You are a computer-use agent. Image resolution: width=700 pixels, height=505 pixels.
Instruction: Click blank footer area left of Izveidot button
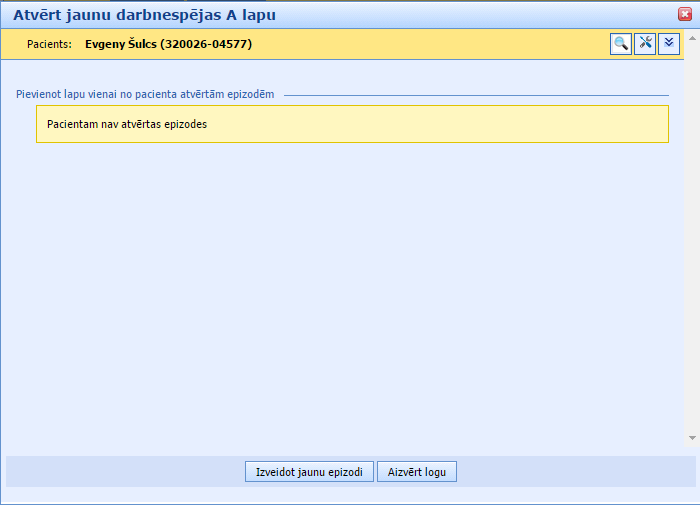[120, 472]
